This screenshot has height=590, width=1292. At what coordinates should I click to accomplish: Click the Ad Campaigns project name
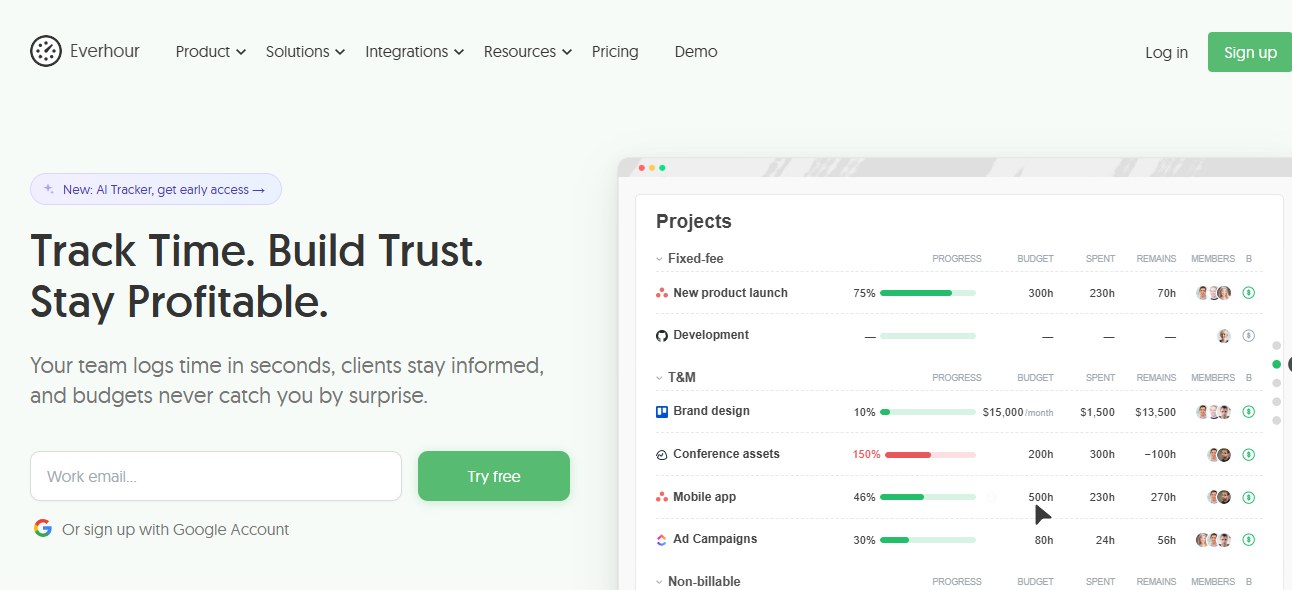click(715, 539)
